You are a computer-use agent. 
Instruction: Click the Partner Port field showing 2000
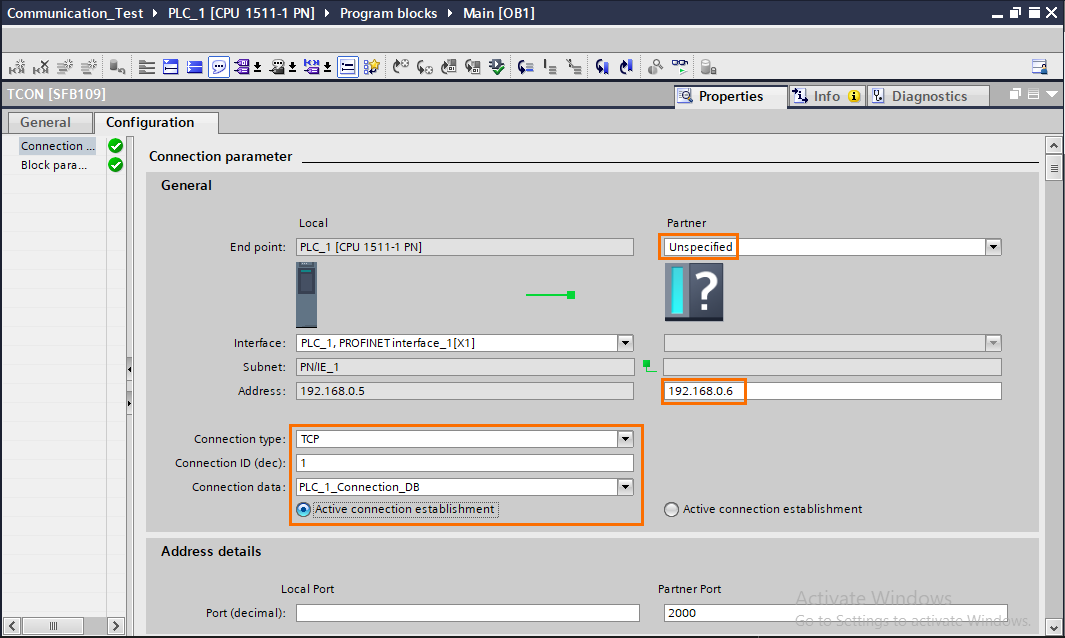coord(835,613)
